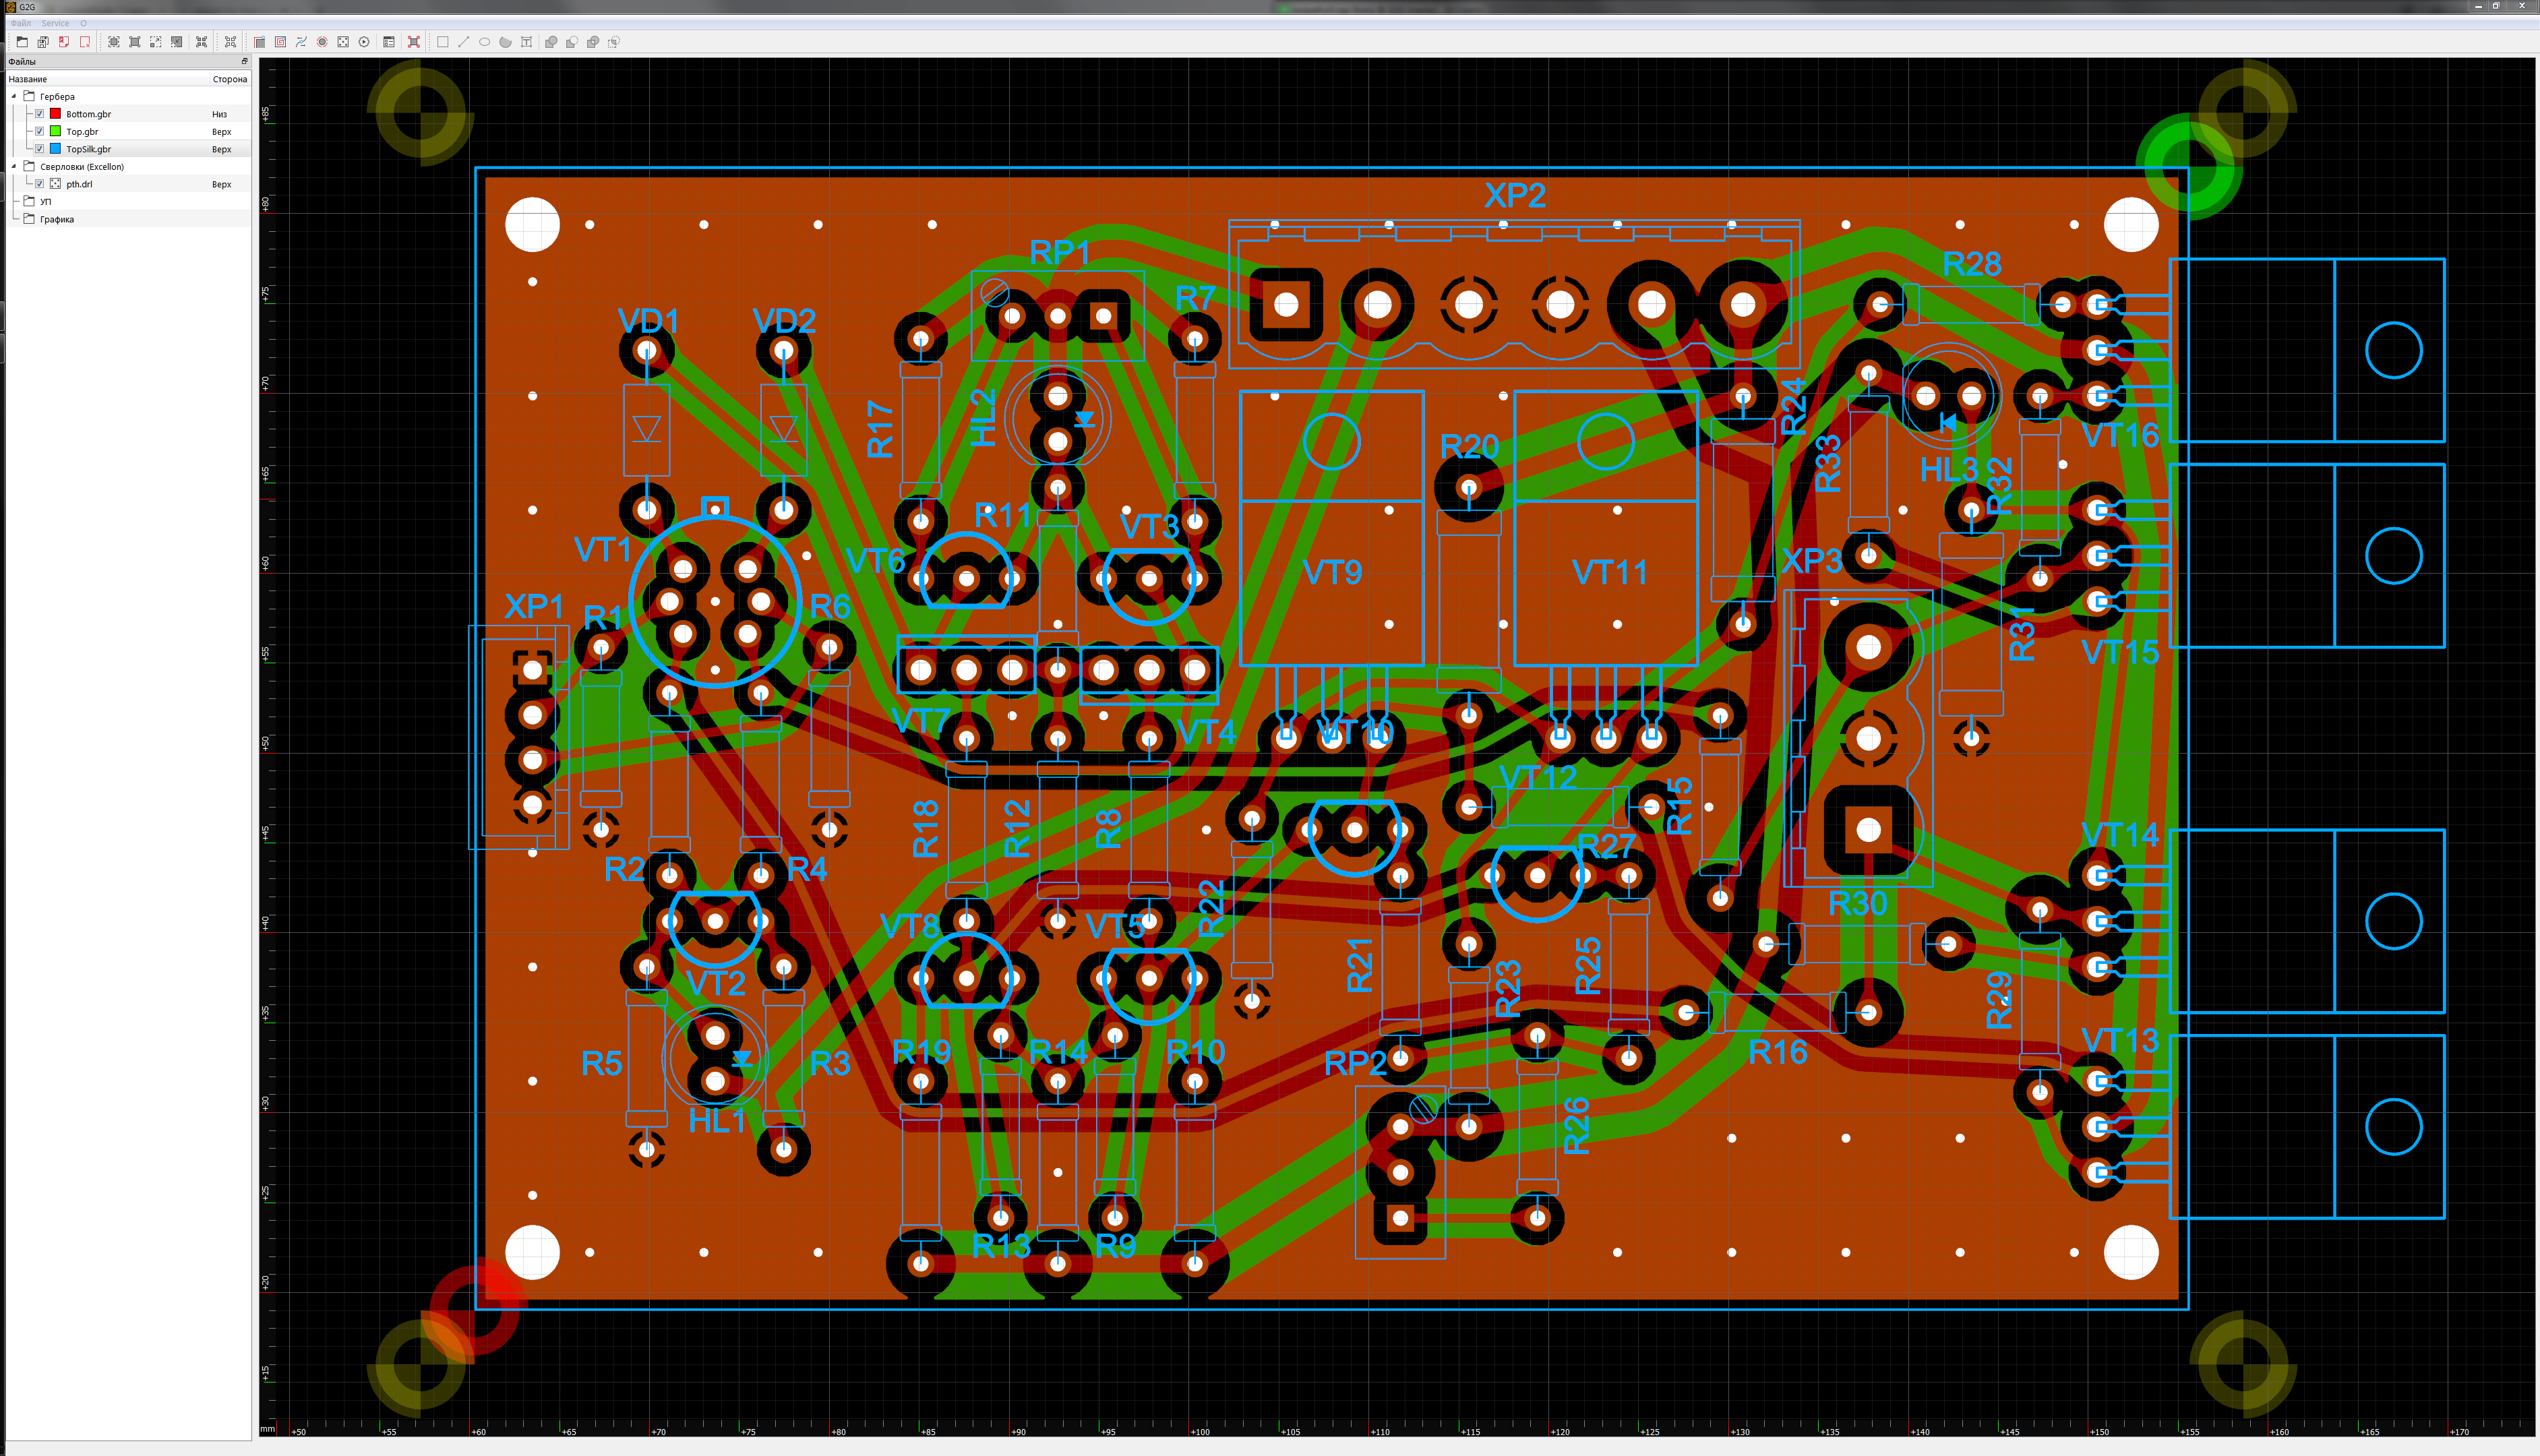Click the pocket spiral toolbar icon
Screen dimensions: 2540x1456
(280, 42)
